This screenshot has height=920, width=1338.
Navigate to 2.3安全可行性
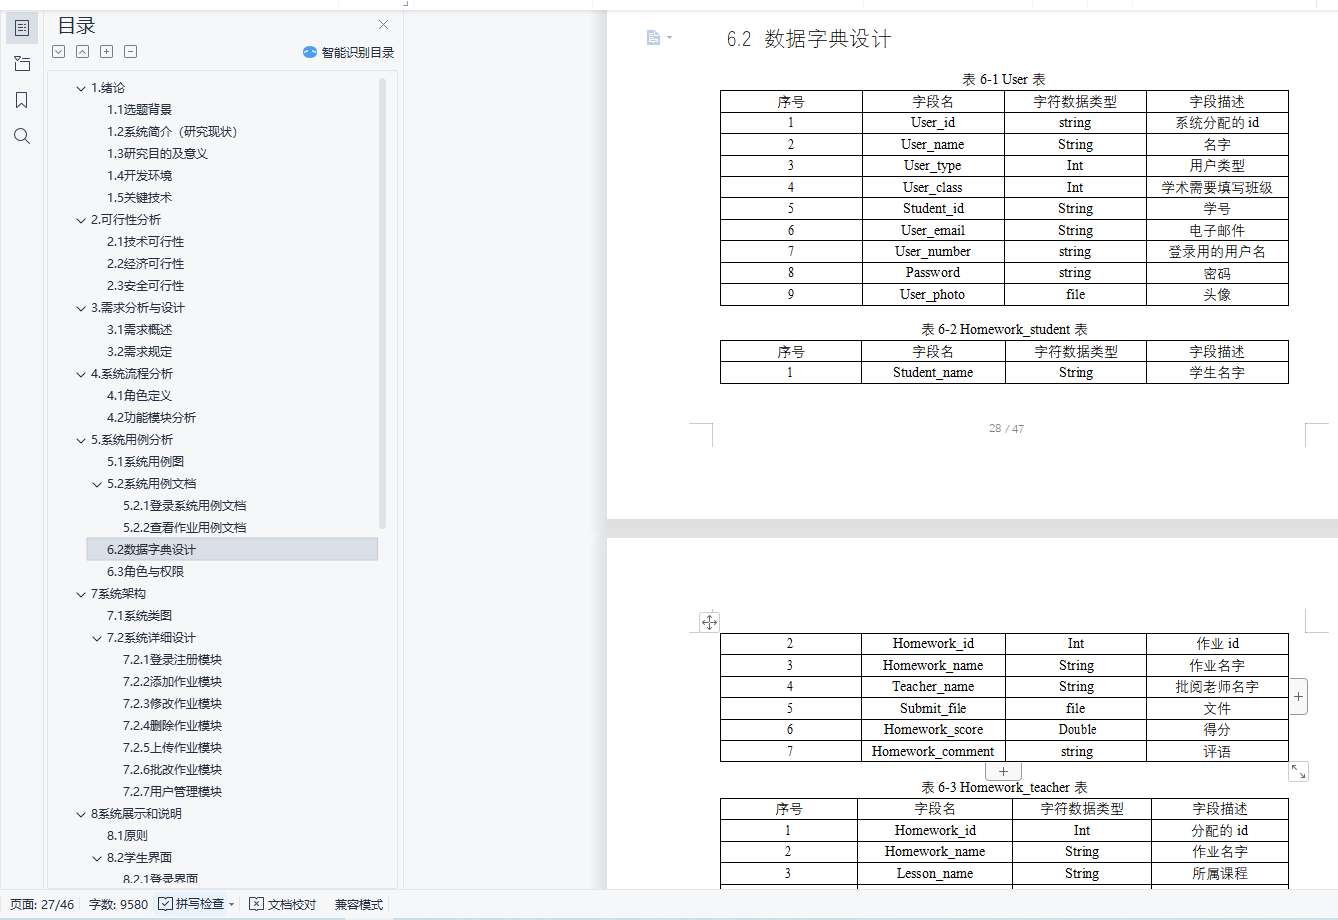pyautogui.click(x=145, y=286)
